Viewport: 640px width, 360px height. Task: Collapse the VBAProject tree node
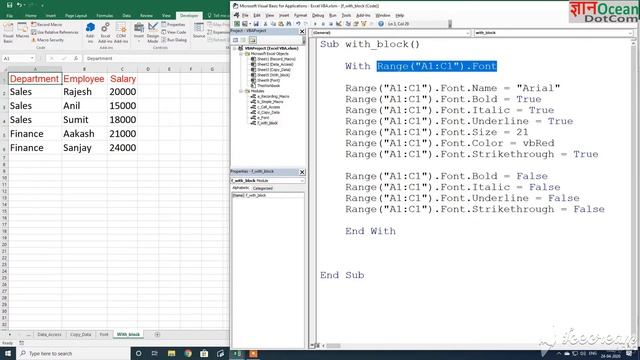tap(234, 48)
